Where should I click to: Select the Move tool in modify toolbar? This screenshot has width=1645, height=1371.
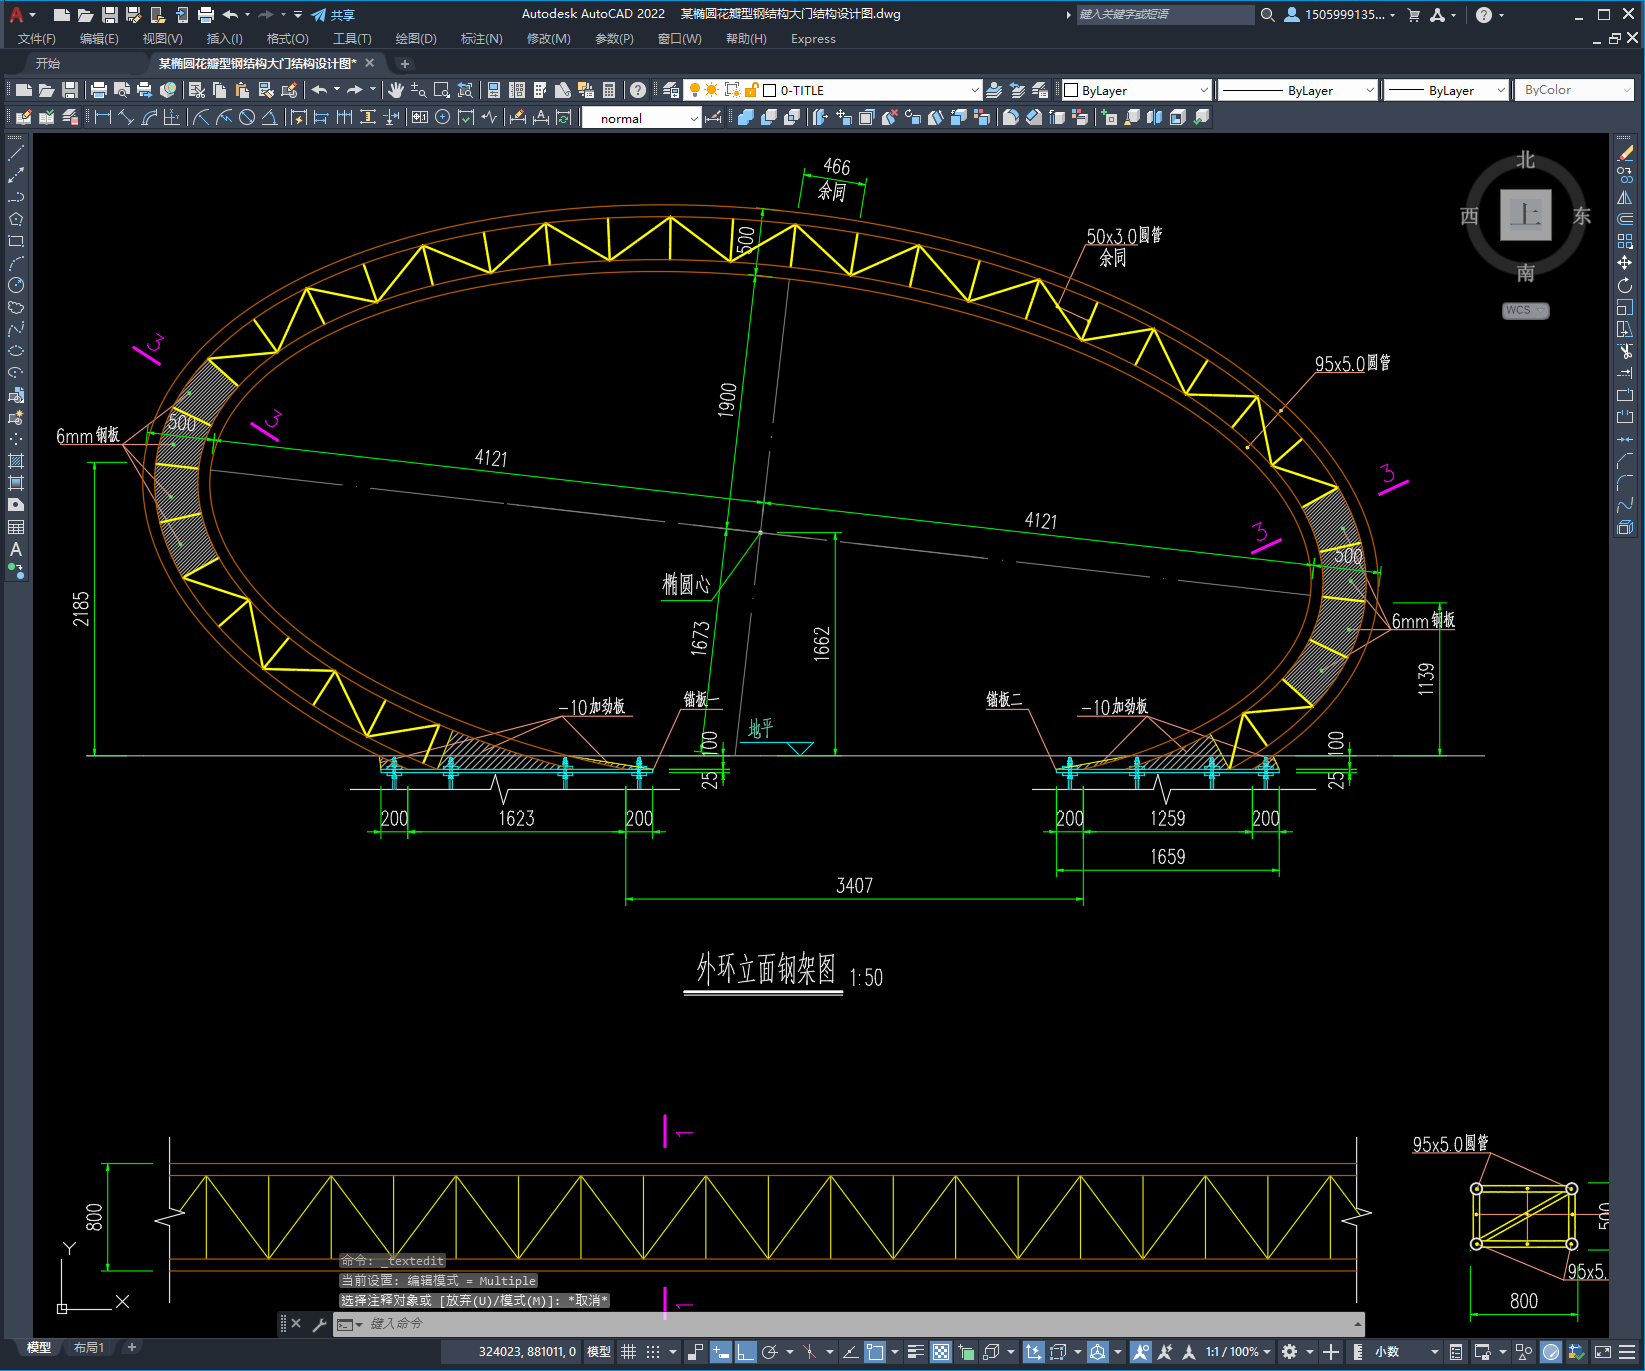(1625, 263)
